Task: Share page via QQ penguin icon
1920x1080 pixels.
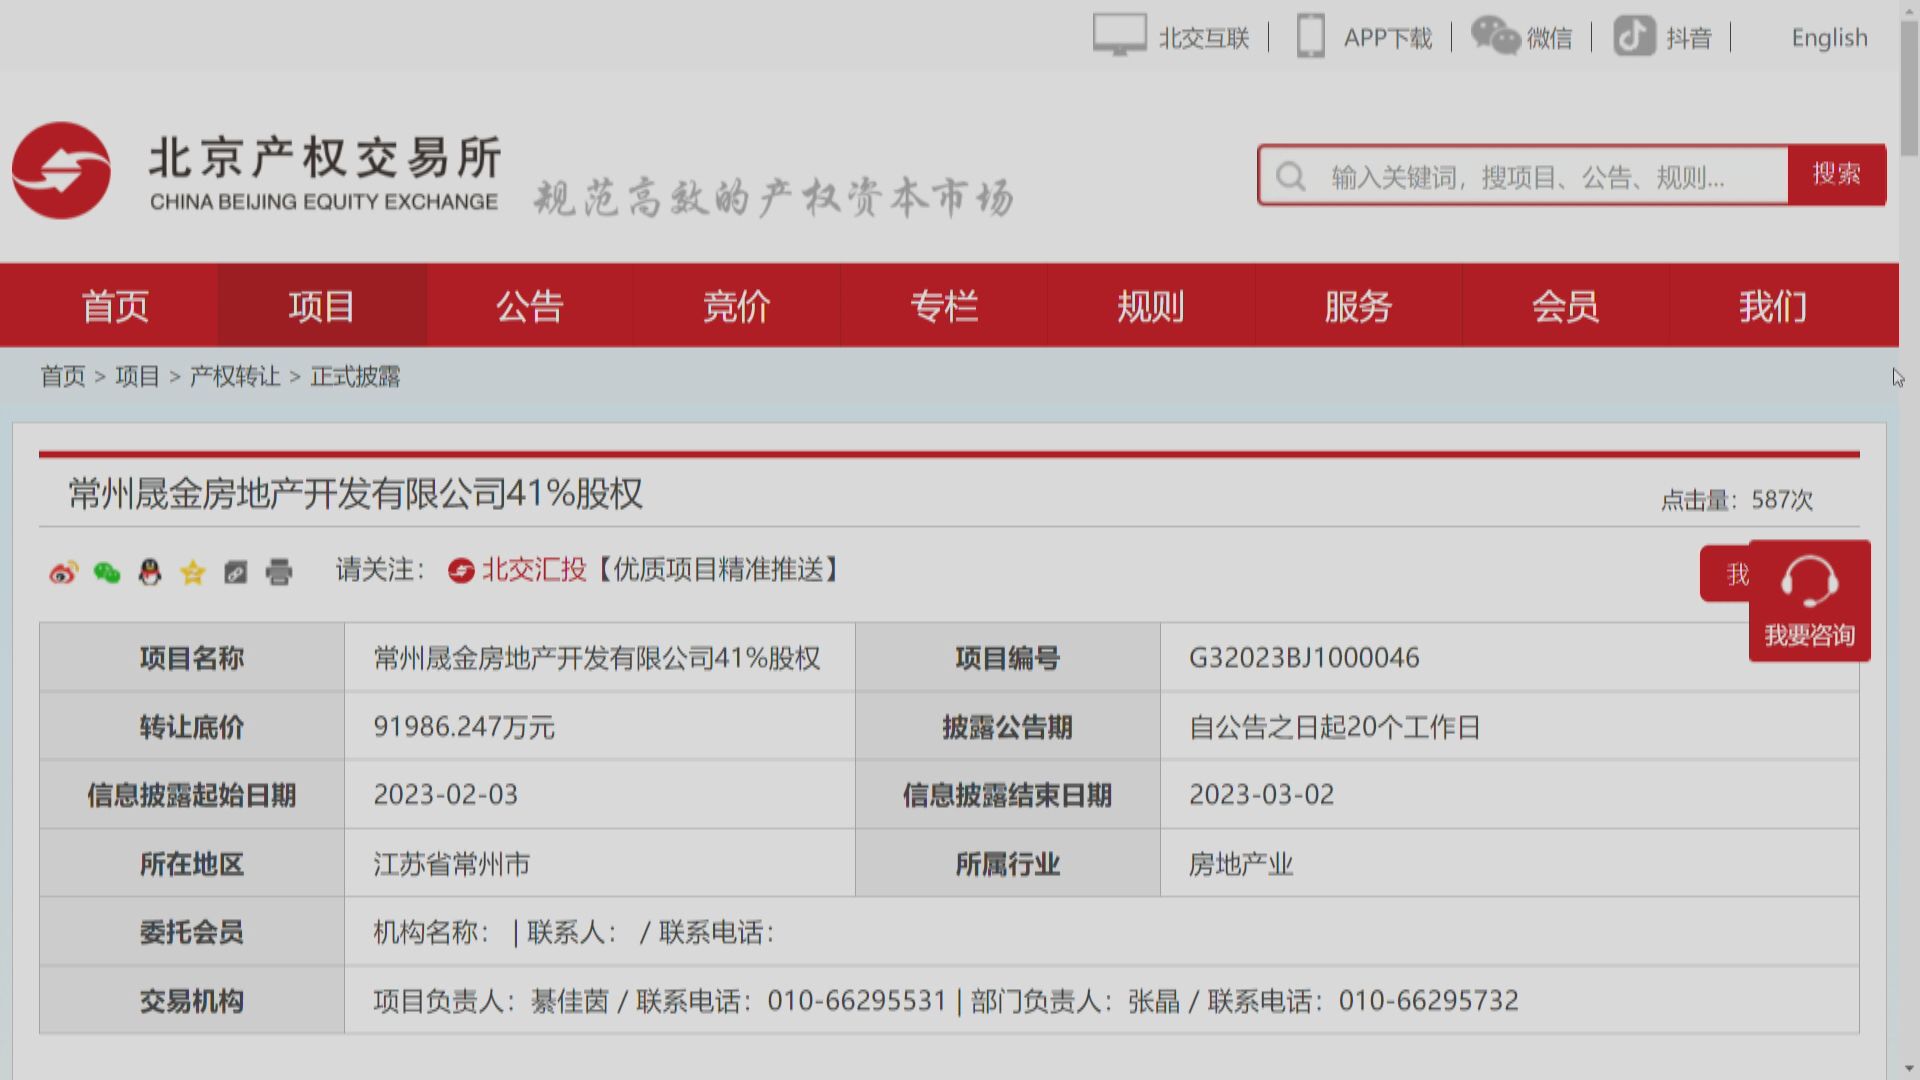Action: (x=150, y=572)
